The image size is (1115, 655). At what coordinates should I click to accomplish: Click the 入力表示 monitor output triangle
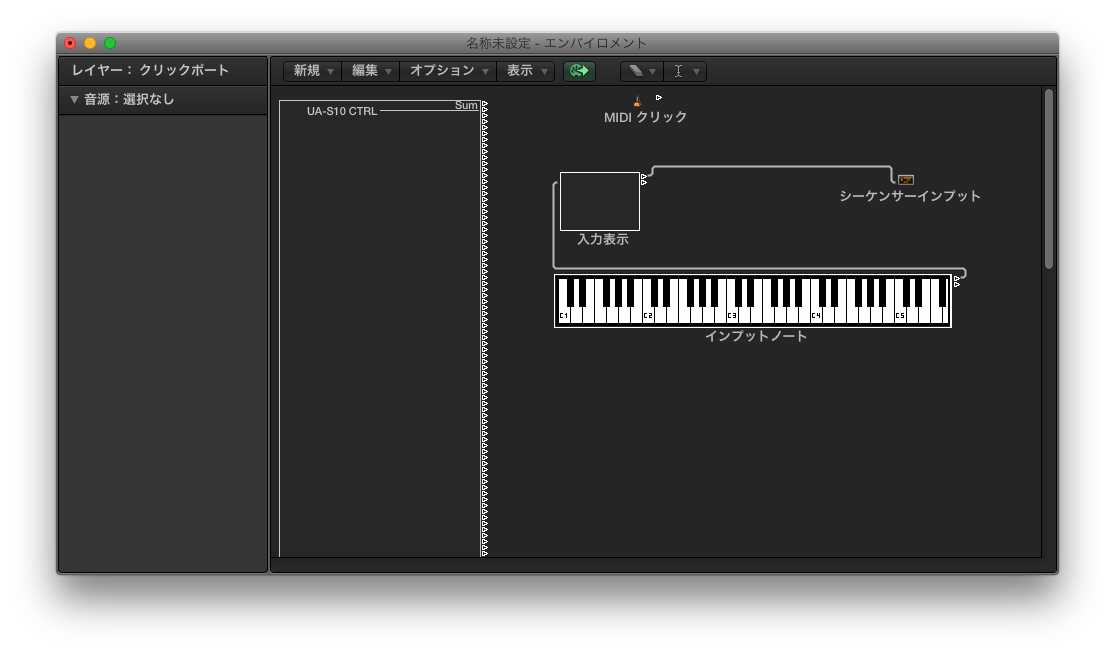click(x=644, y=176)
